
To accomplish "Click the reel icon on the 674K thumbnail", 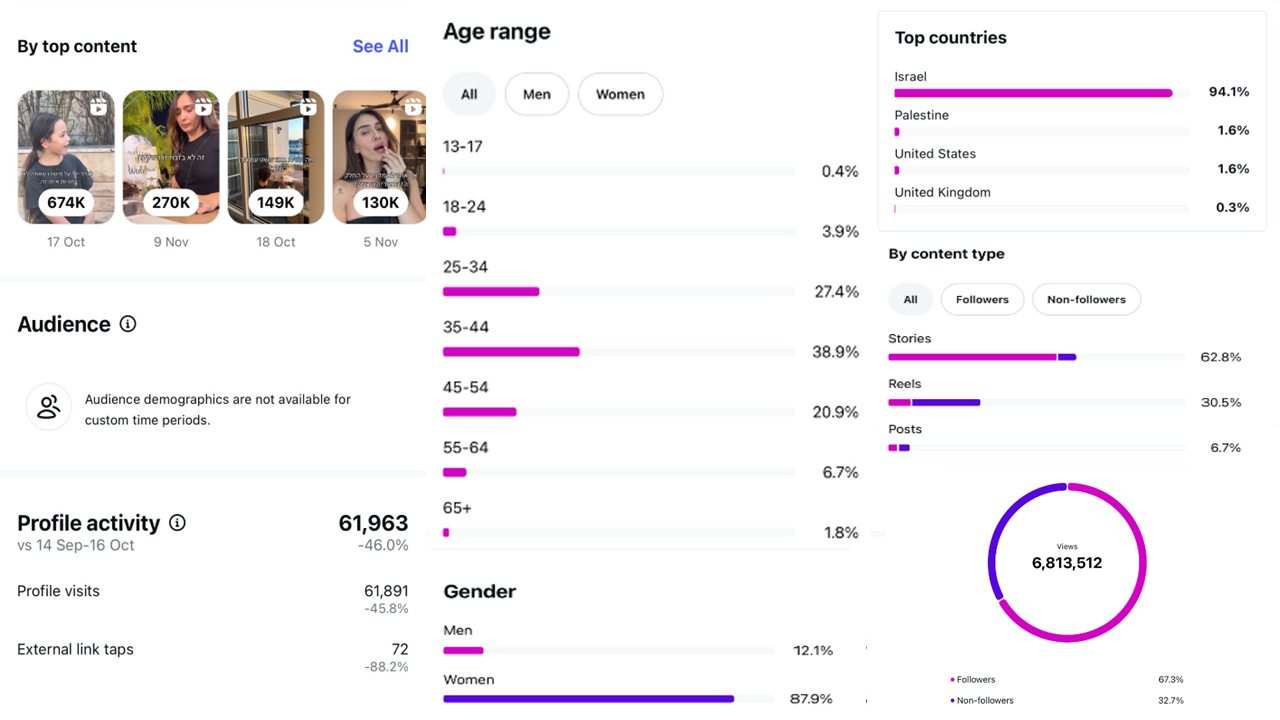I will [x=98, y=107].
